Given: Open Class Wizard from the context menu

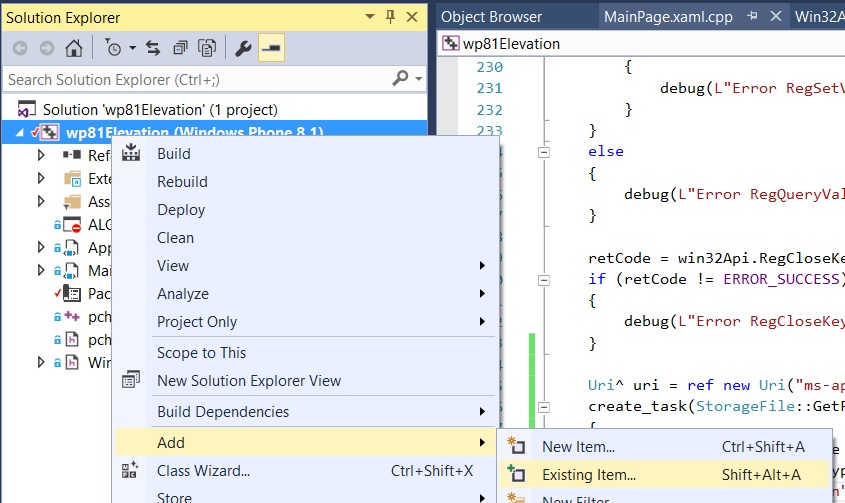Looking at the screenshot, I should pos(304,471).
